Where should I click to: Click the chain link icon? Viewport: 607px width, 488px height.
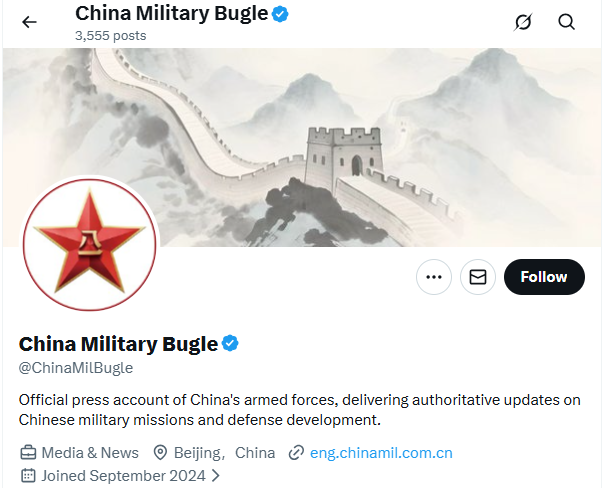point(296,452)
